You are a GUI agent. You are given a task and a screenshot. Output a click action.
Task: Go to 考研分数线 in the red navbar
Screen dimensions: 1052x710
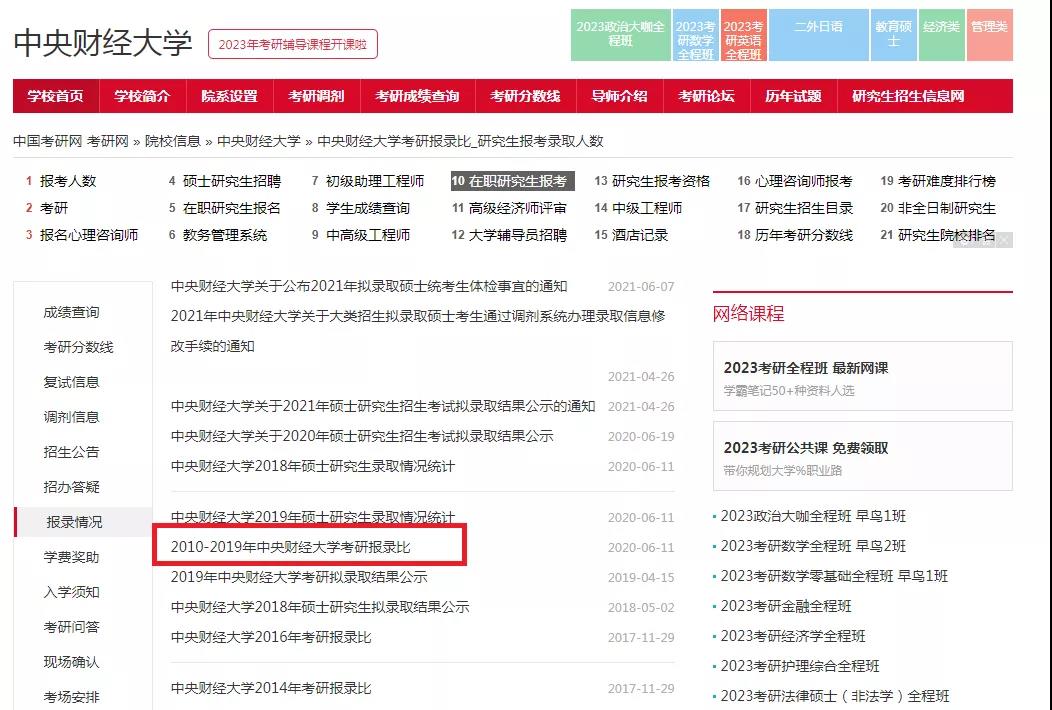coord(524,96)
